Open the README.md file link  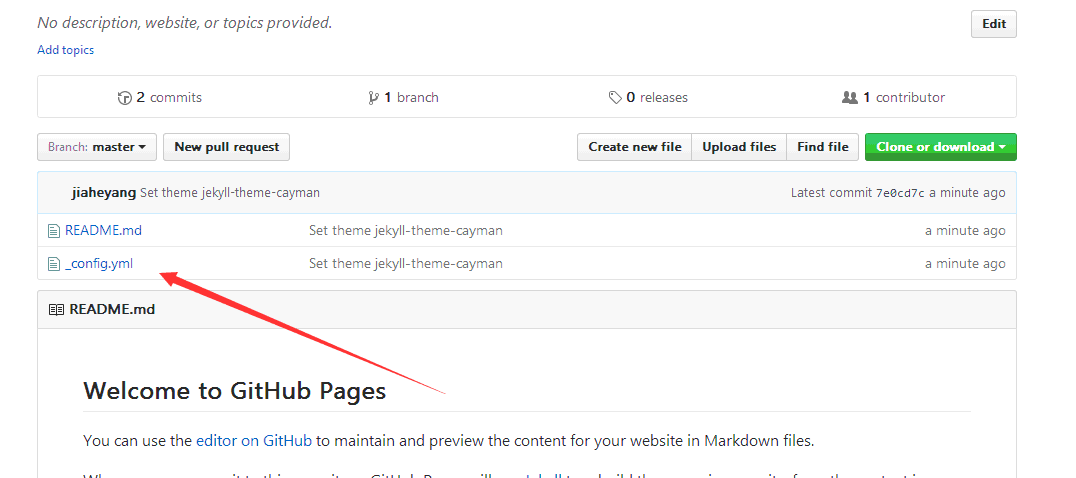pos(104,230)
